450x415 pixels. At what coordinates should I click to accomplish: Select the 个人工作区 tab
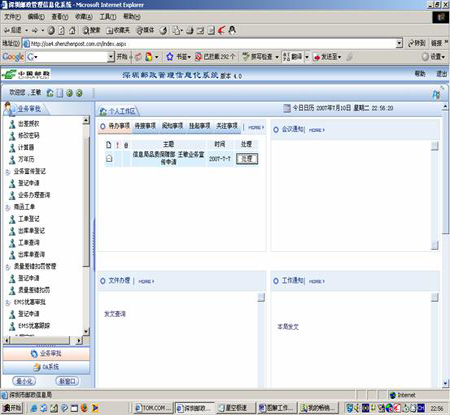[118, 111]
